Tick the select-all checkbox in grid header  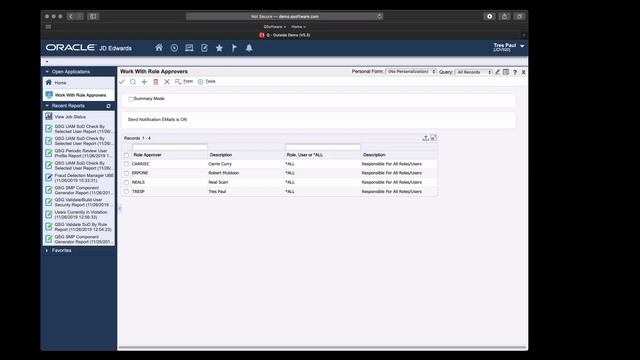(x=126, y=155)
